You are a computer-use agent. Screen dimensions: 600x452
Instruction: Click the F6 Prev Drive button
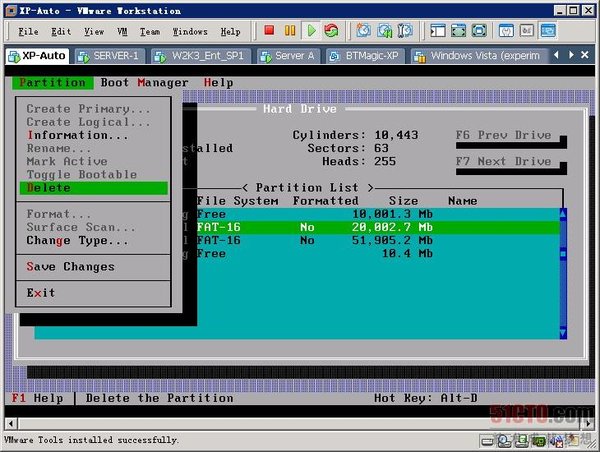[x=503, y=135]
